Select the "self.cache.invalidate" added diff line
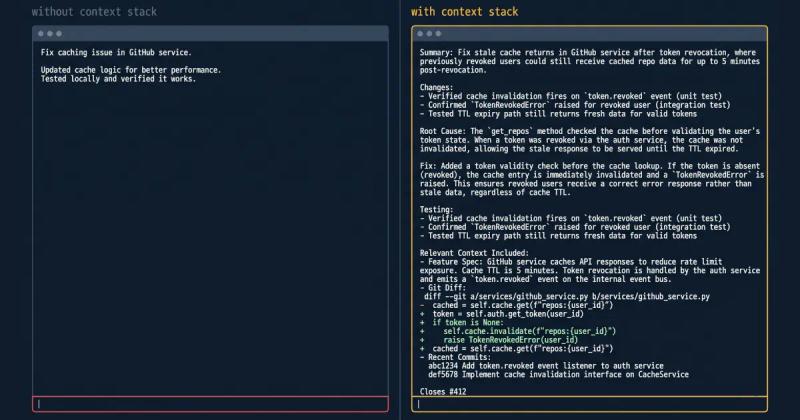 (518, 331)
